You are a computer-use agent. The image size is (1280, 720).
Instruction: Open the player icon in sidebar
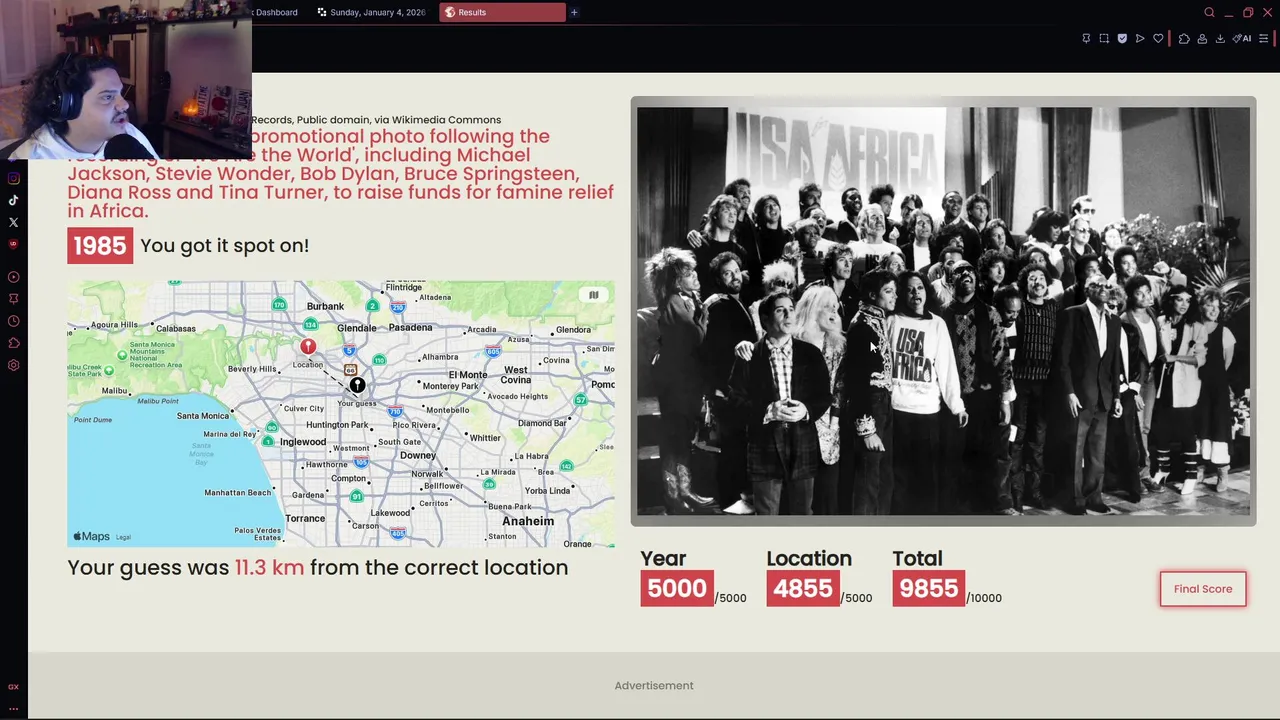click(x=13, y=277)
